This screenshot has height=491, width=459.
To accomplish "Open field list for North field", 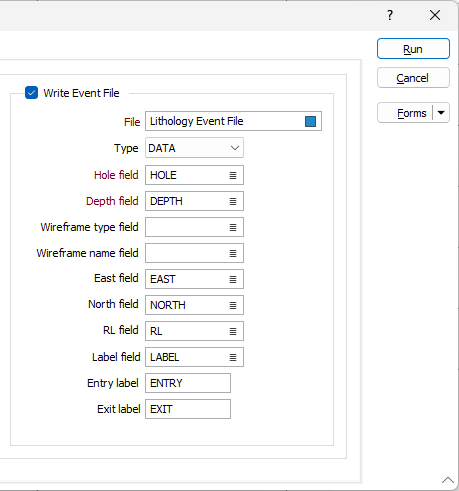I will 233,305.
